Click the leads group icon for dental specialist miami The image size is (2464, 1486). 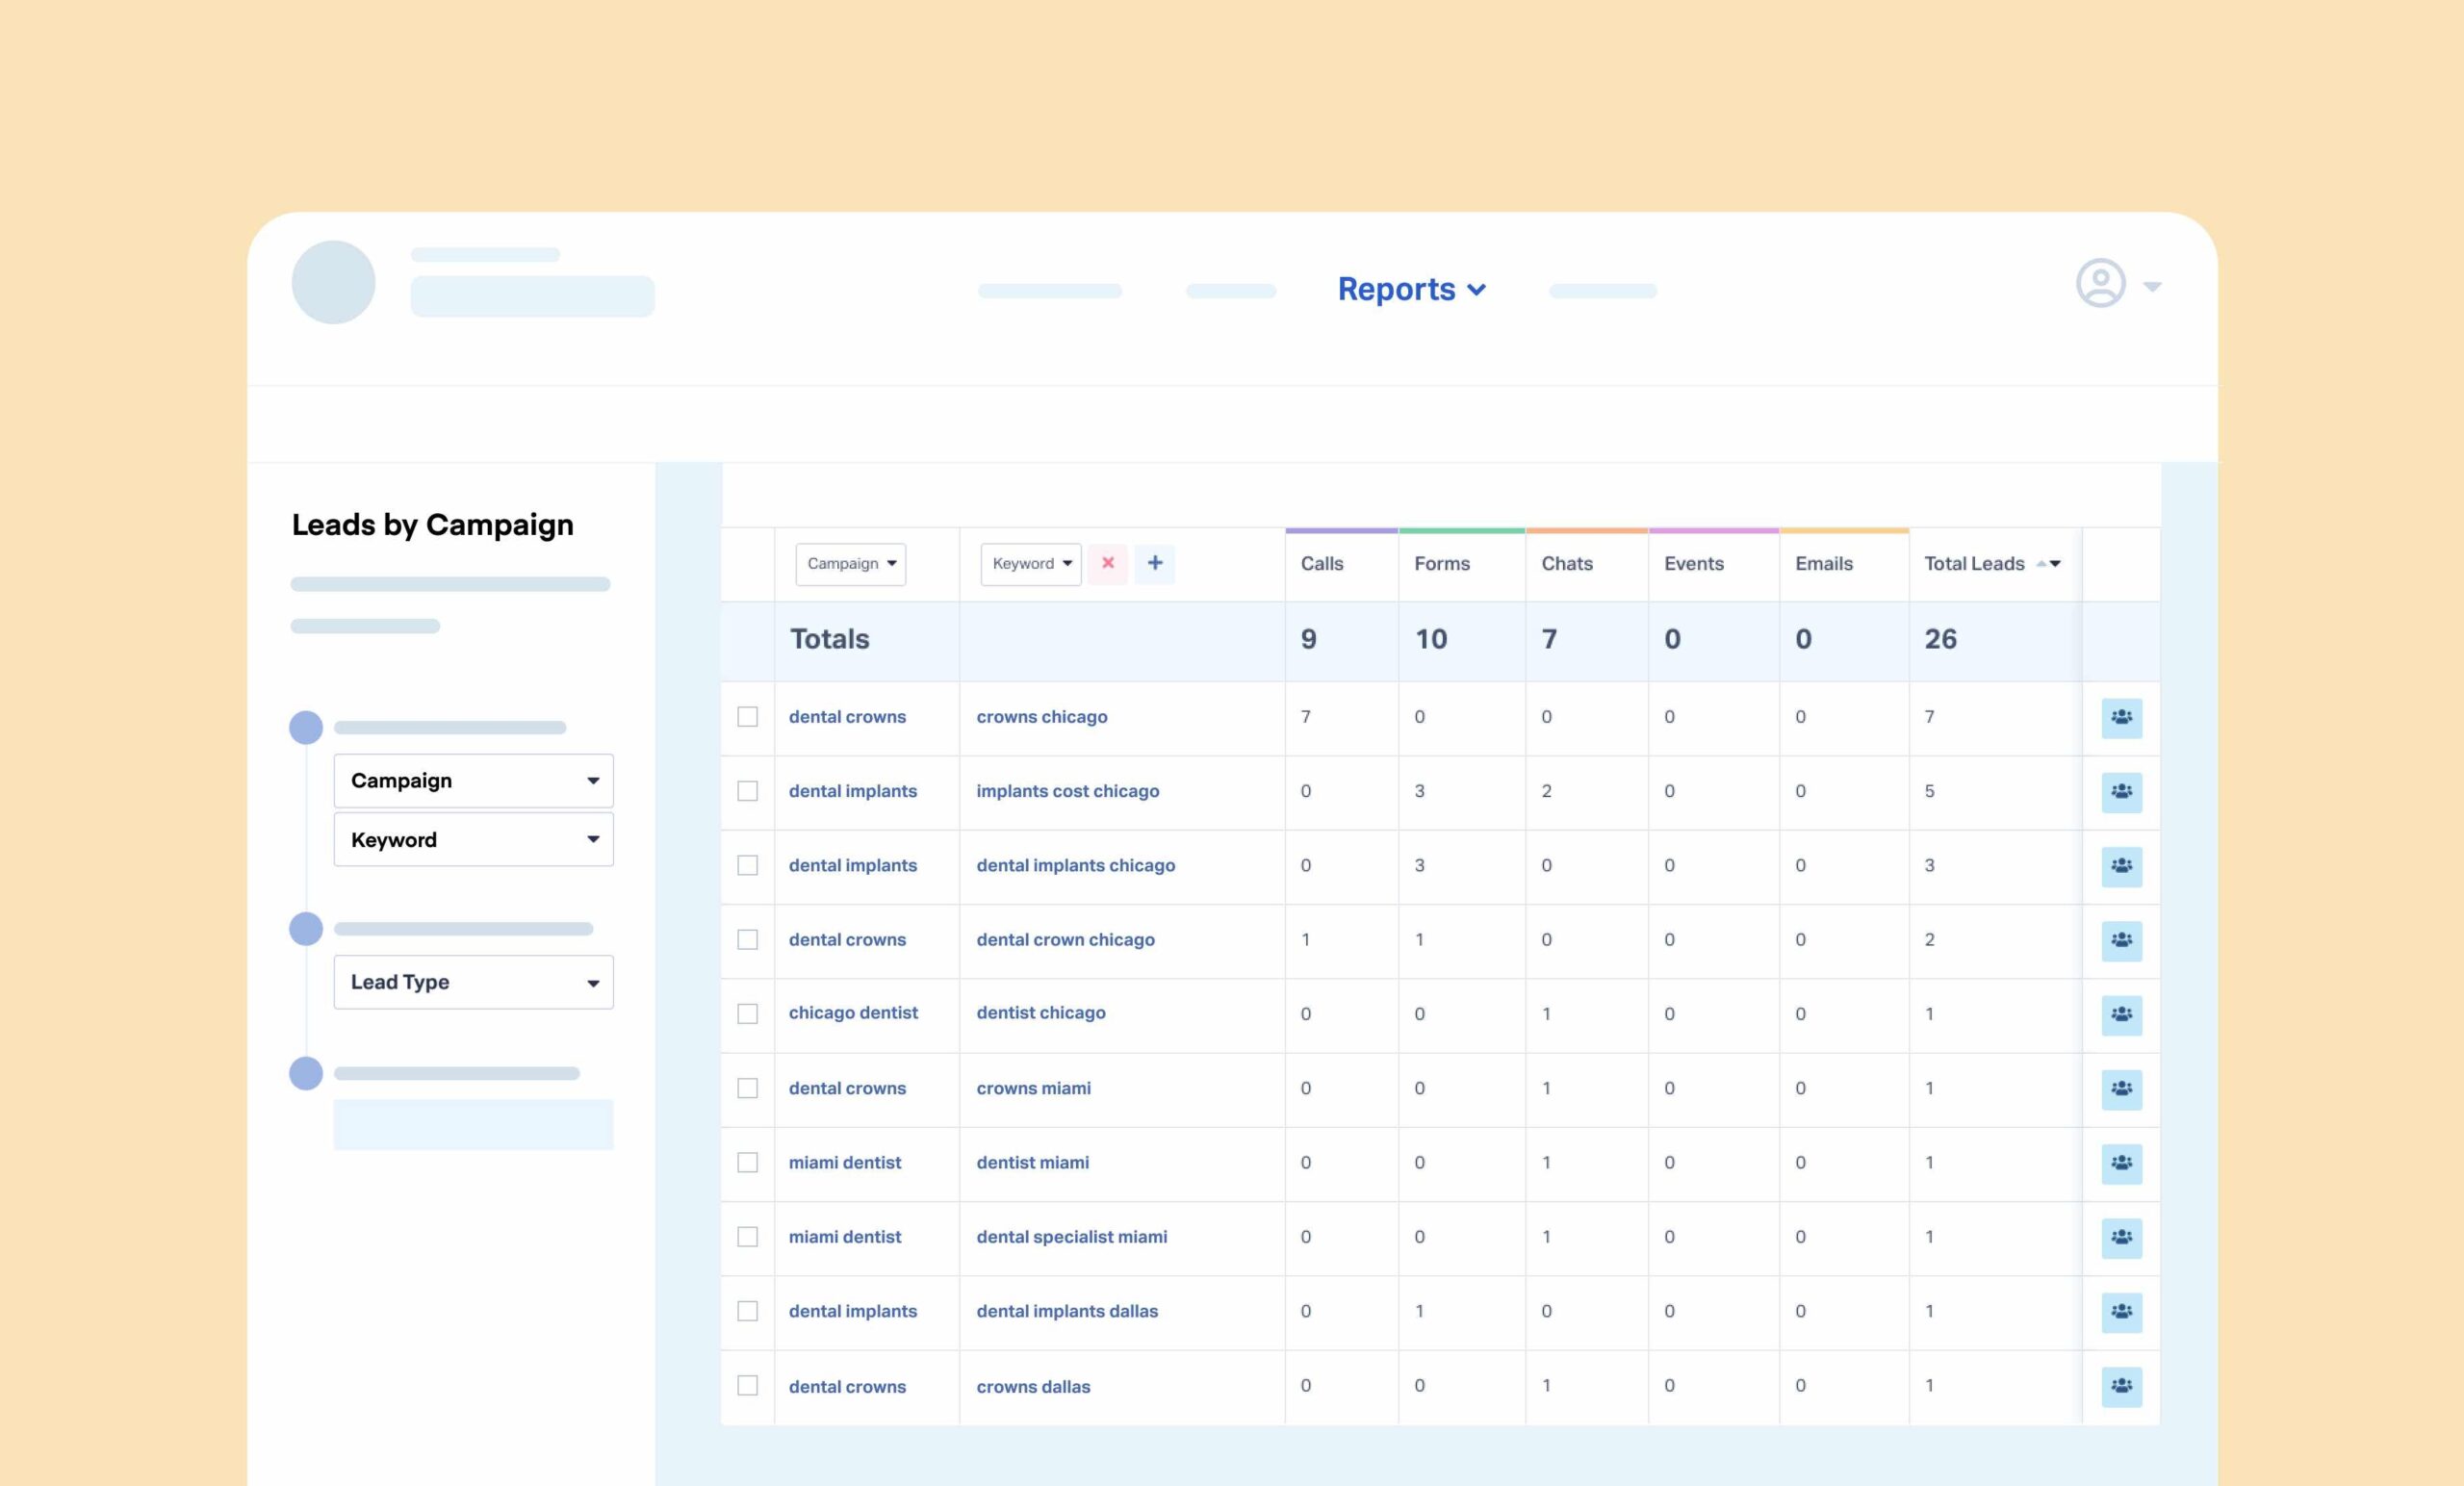pyautogui.click(x=2122, y=1236)
